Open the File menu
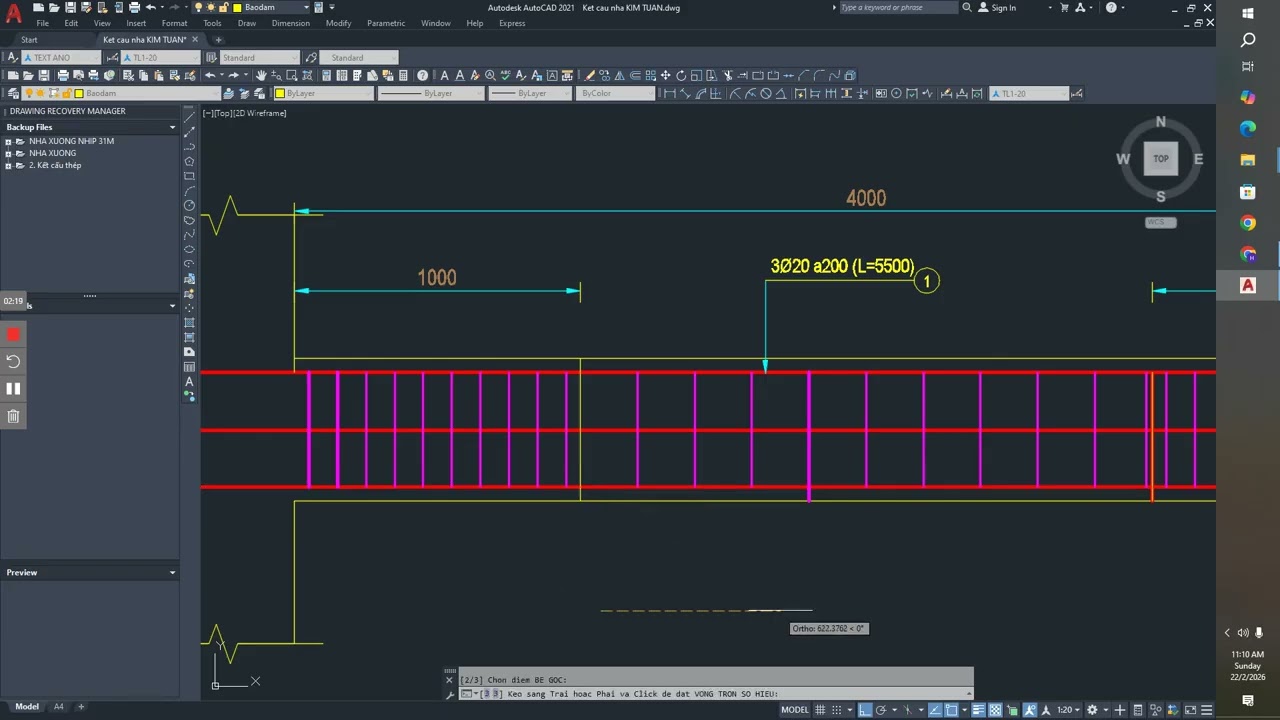This screenshot has width=1280, height=720. (x=43, y=23)
